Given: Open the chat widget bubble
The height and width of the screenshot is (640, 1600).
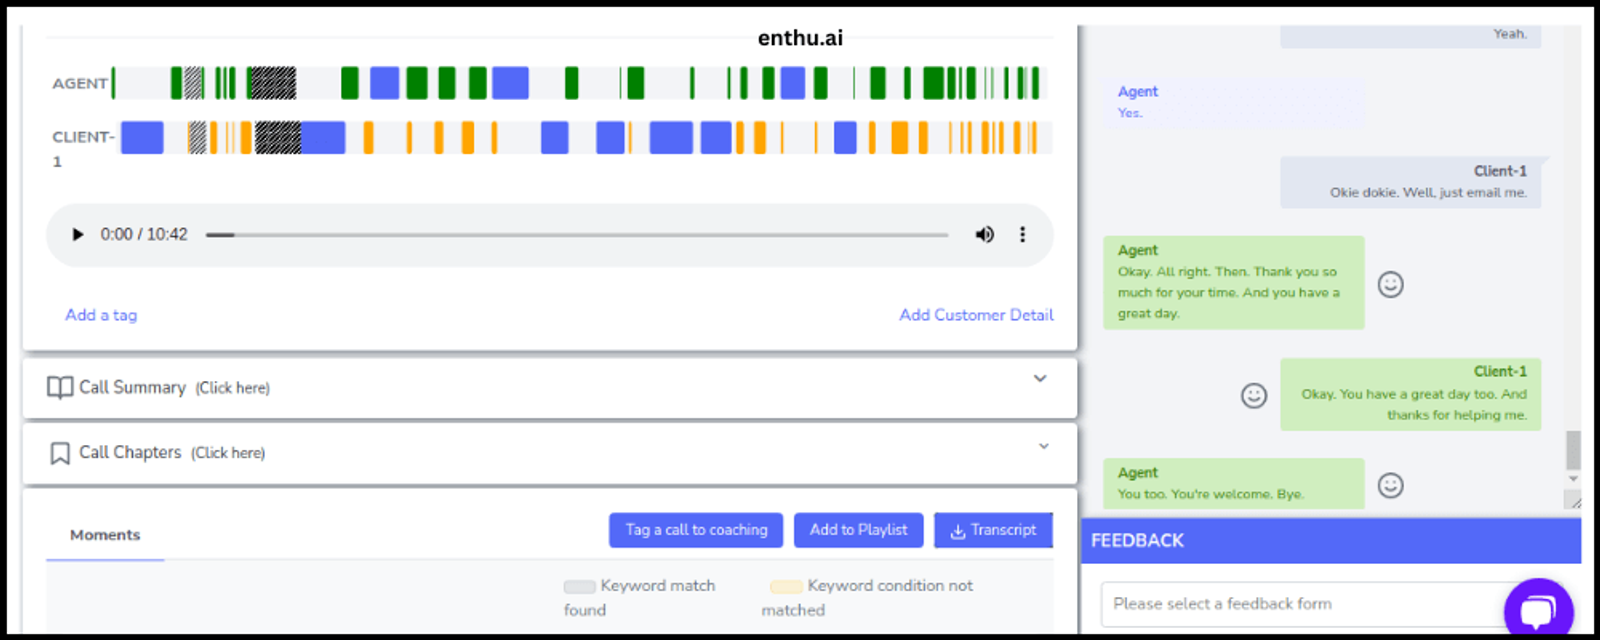Looking at the screenshot, I should click(x=1539, y=610).
